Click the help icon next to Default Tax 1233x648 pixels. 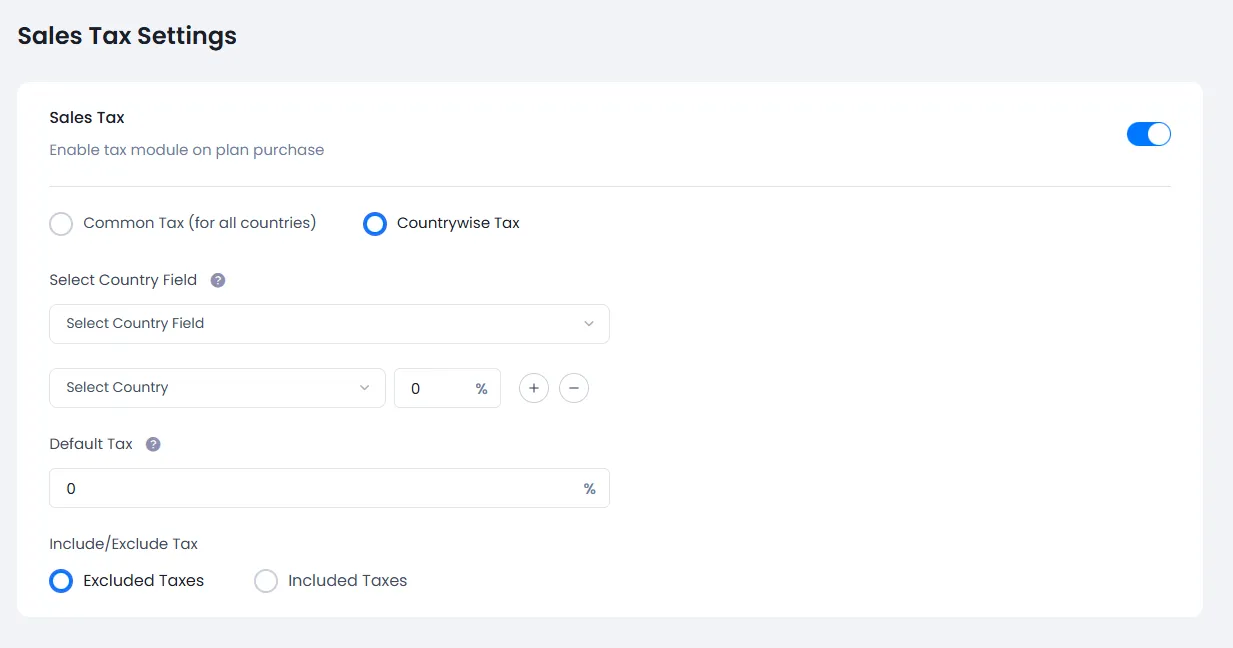[153, 444]
